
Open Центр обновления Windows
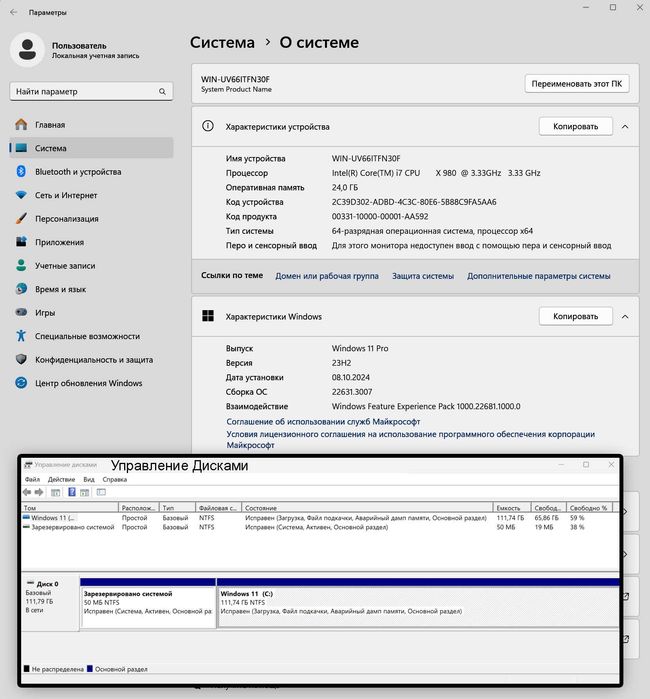(x=91, y=383)
